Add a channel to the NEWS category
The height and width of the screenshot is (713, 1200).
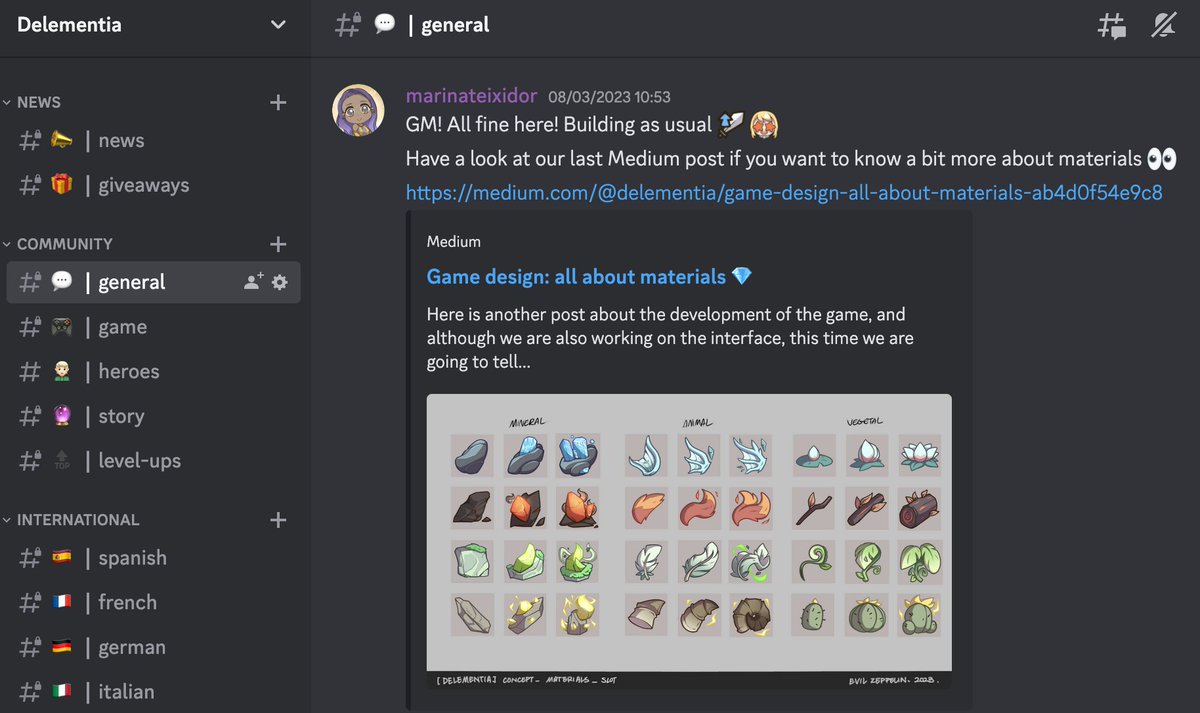pyautogui.click(x=279, y=102)
